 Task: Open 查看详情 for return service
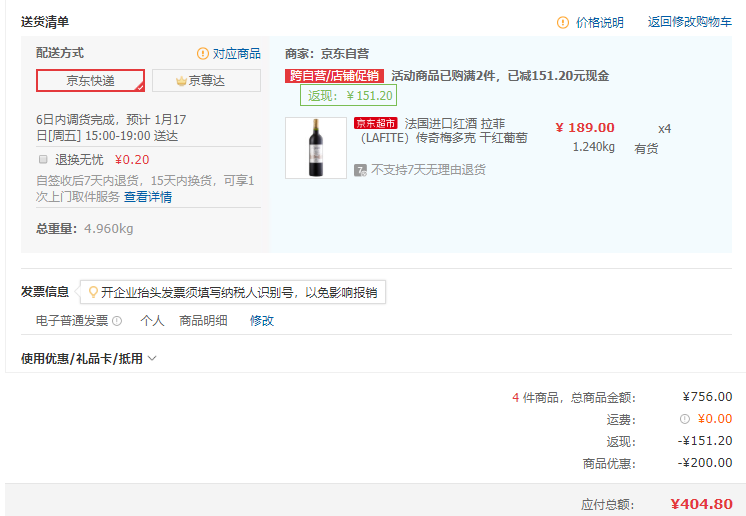point(148,197)
